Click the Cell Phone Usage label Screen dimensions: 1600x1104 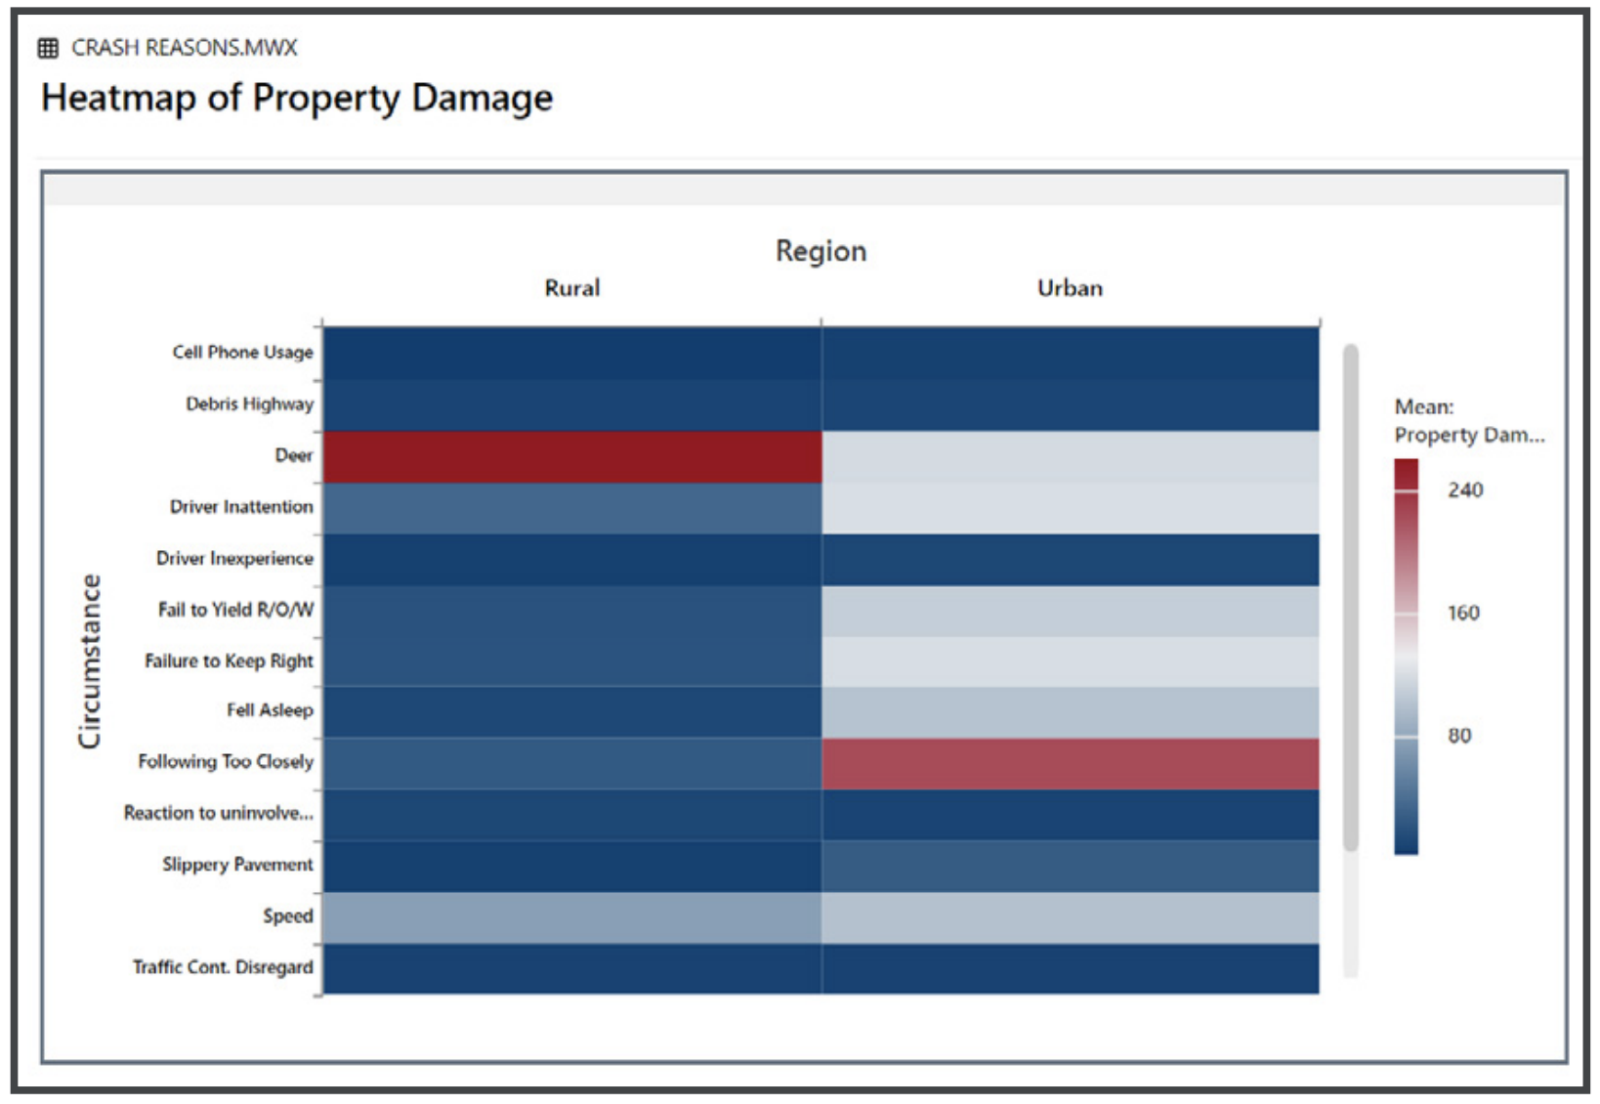click(x=242, y=352)
